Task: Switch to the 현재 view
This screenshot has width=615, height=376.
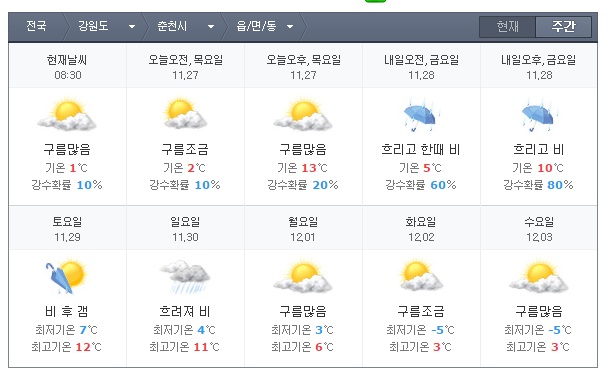Action: (508, 27)
